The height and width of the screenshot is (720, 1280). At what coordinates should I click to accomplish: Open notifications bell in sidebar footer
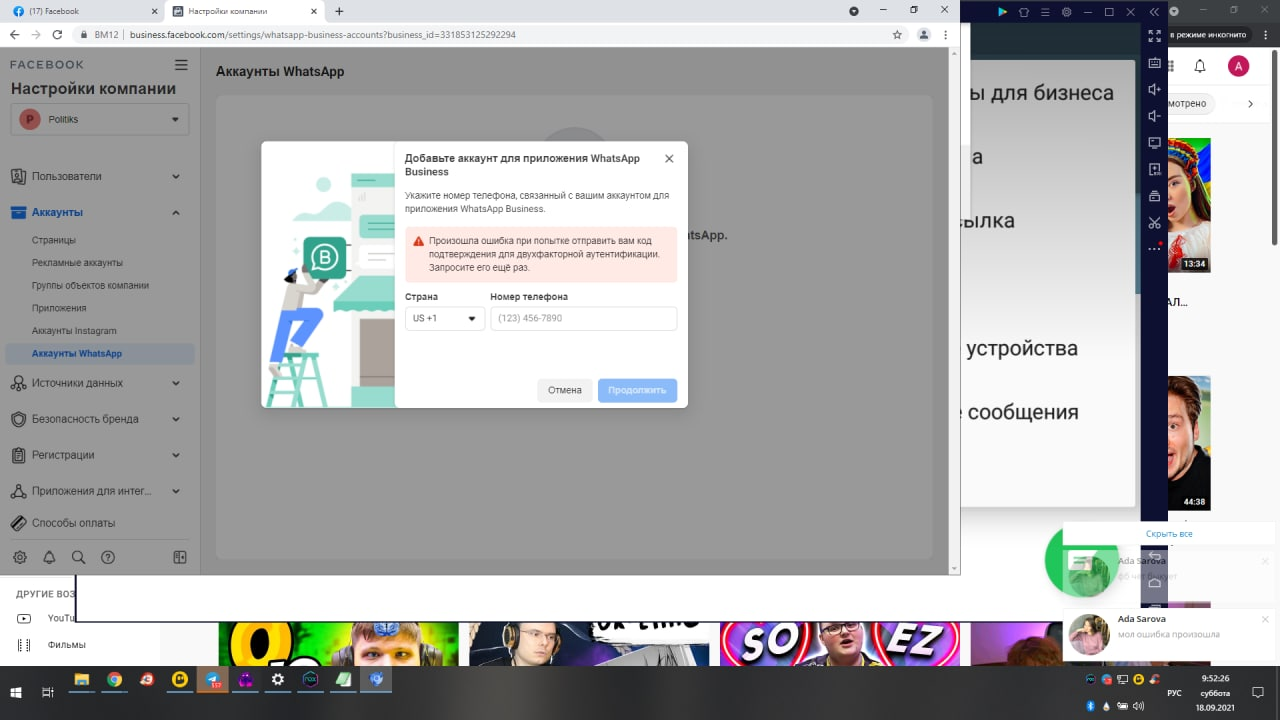49,557
